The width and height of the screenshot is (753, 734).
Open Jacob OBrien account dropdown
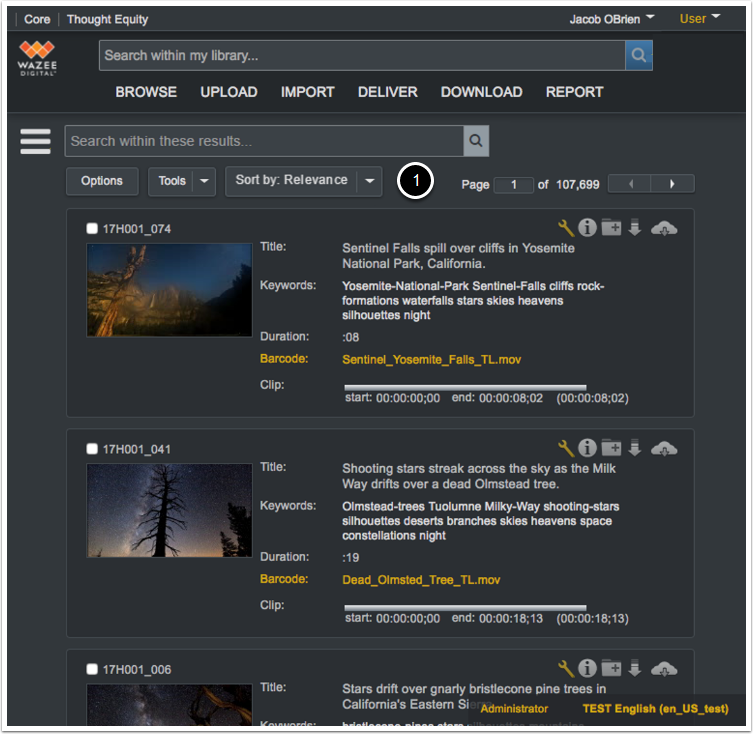611,19
